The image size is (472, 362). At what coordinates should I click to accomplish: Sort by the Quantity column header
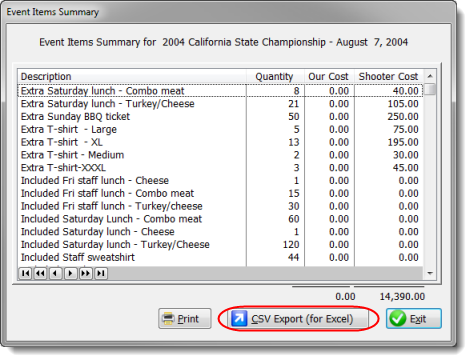pyautogui.click(x=275, y=76)
